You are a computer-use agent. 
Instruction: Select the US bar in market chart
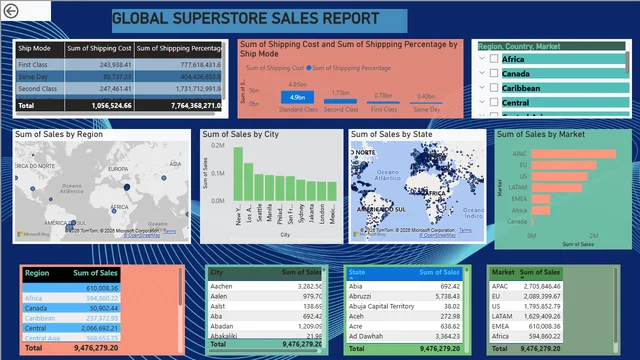click(x=560, y=176)
